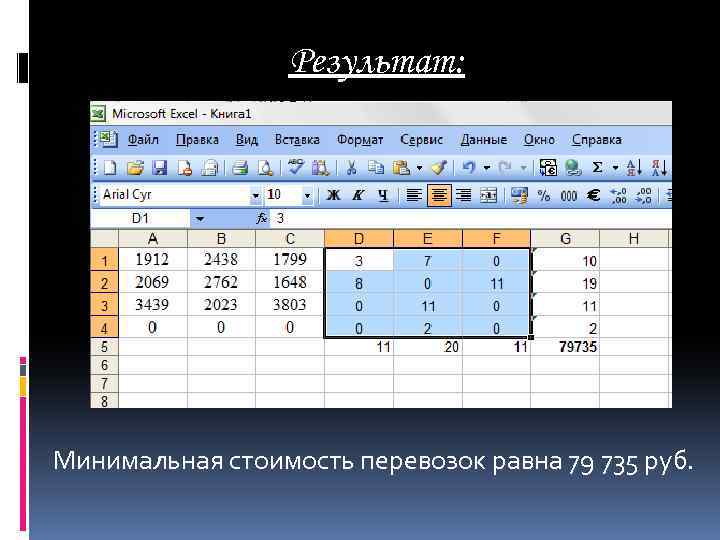Open the Сервис menu

point(422,140)
